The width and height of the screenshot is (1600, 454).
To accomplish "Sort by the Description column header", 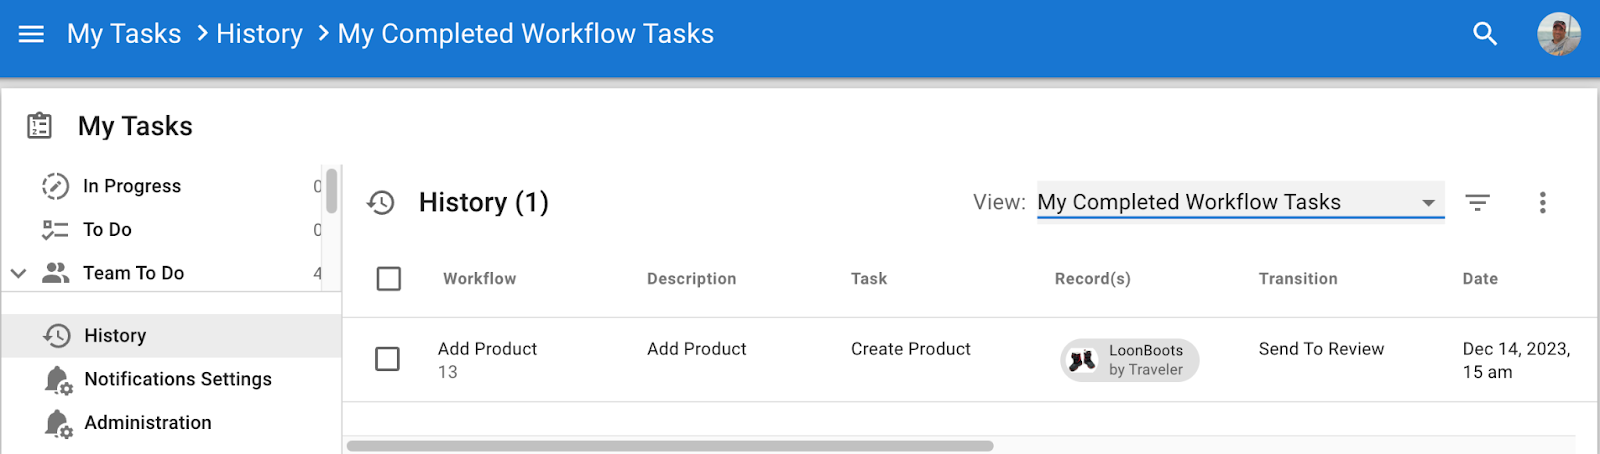I will [x=691, y=279].
